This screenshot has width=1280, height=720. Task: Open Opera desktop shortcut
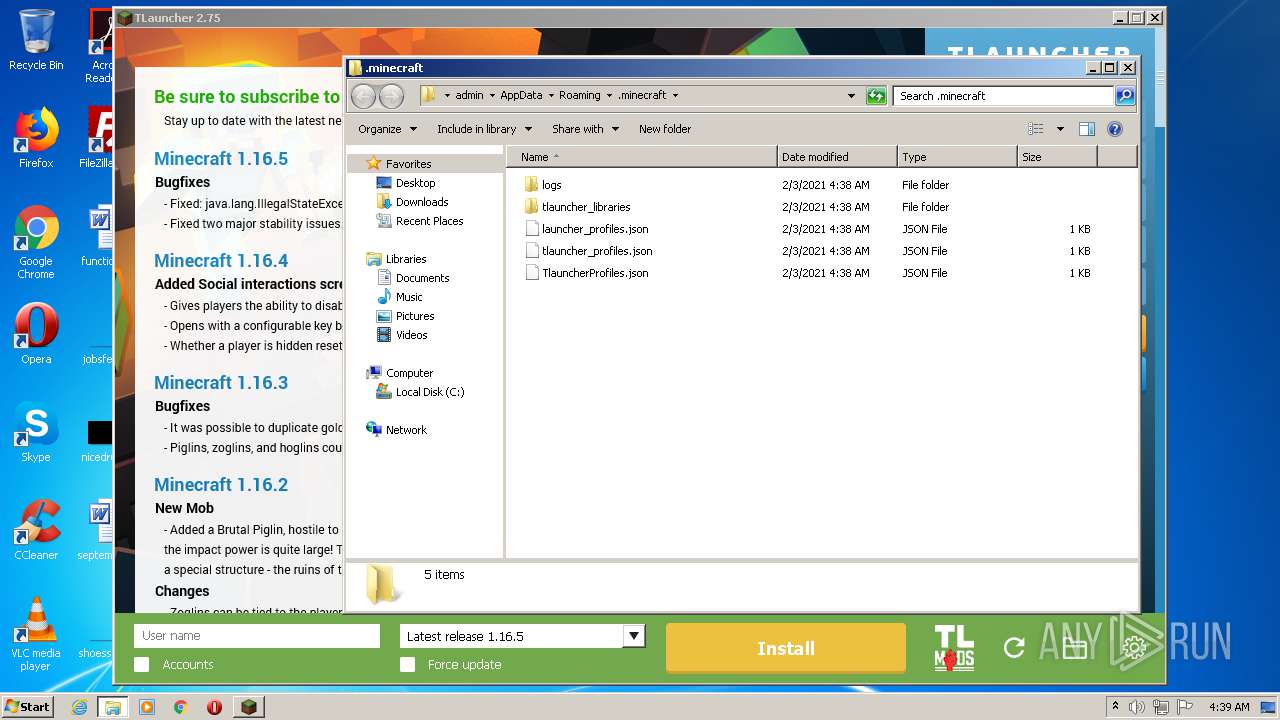(36, 334)
